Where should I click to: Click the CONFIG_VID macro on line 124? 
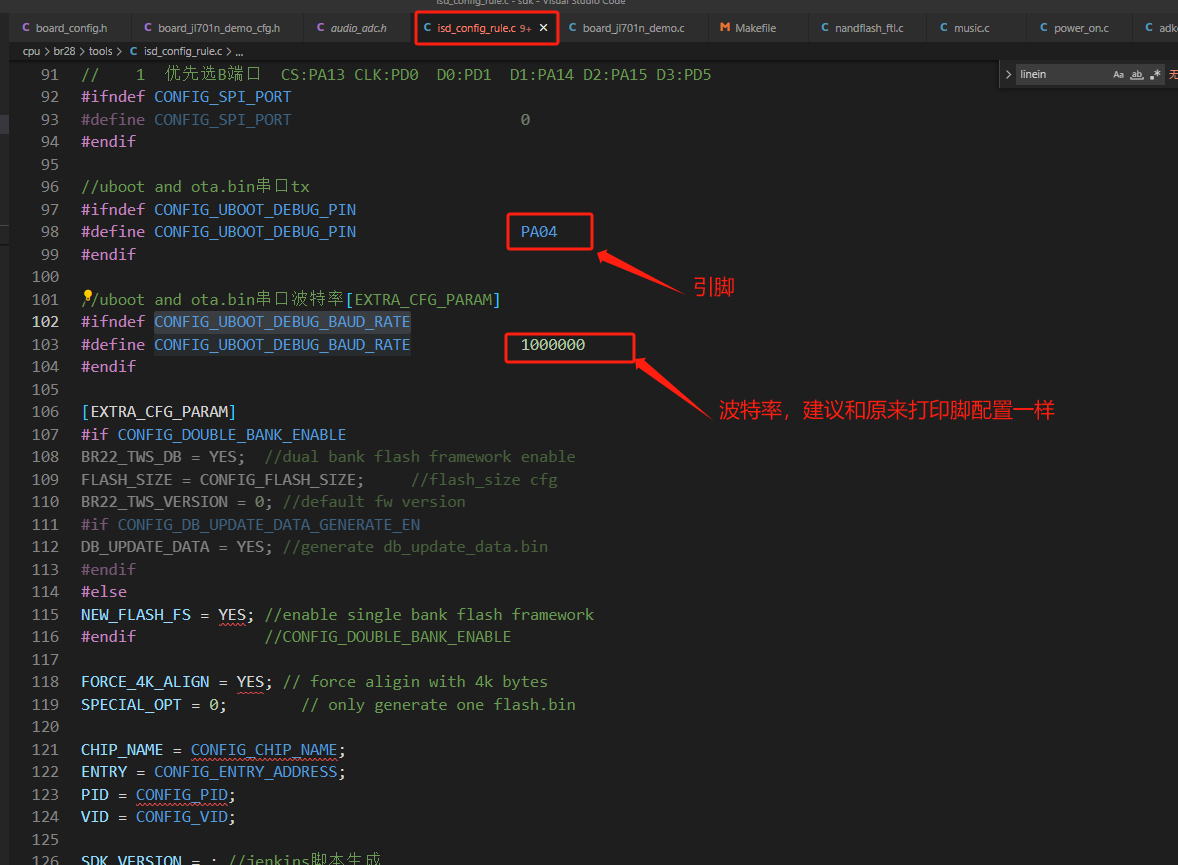[x=182, y=817]
